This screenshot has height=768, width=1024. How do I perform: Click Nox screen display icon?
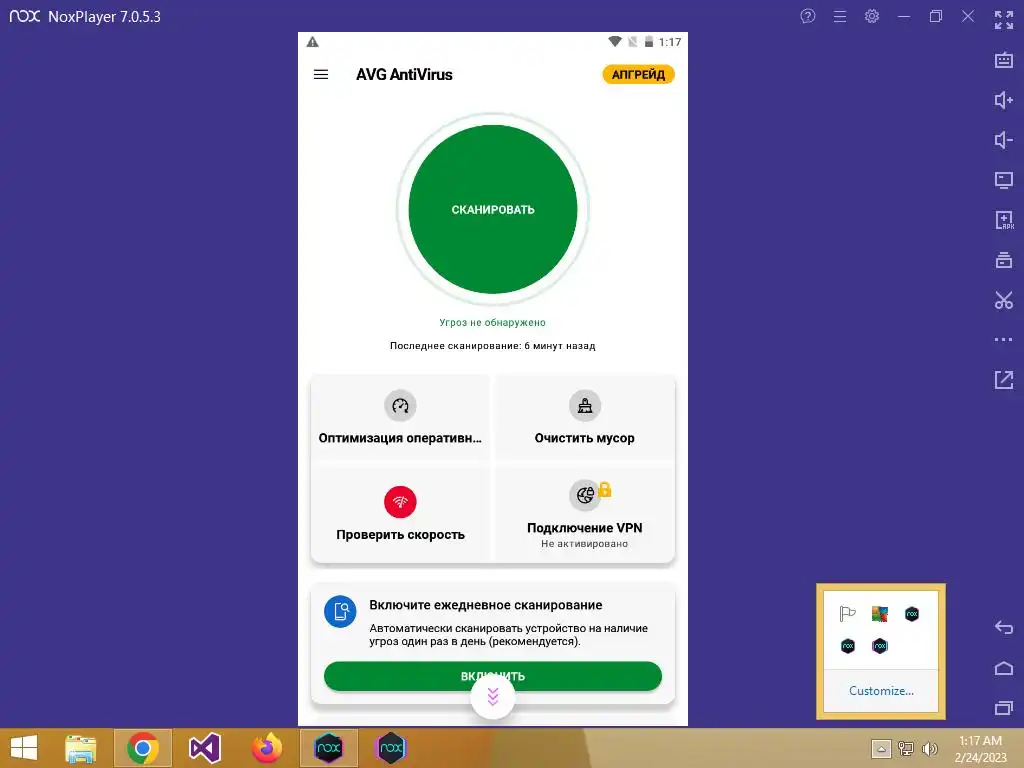[1004, 180]
